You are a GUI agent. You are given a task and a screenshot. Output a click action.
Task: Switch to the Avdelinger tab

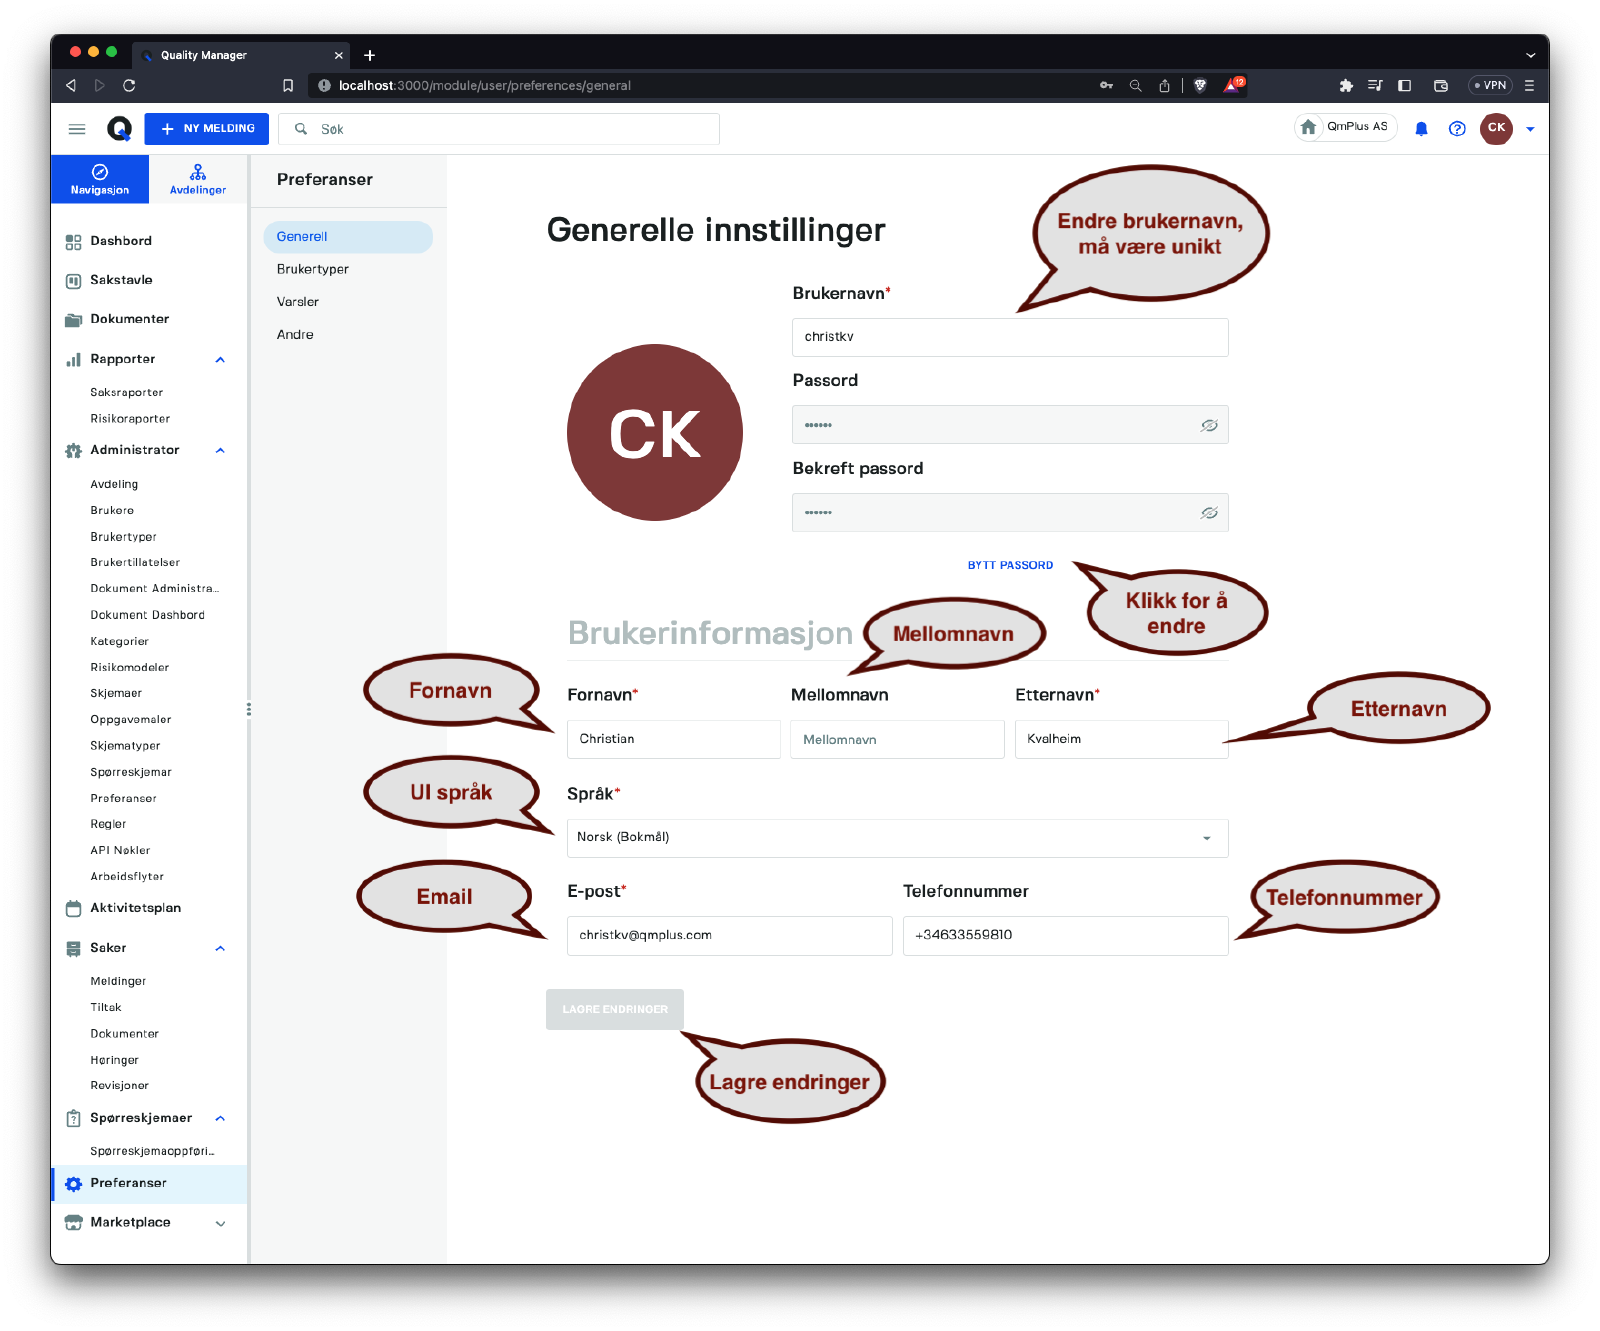[198, 180]
